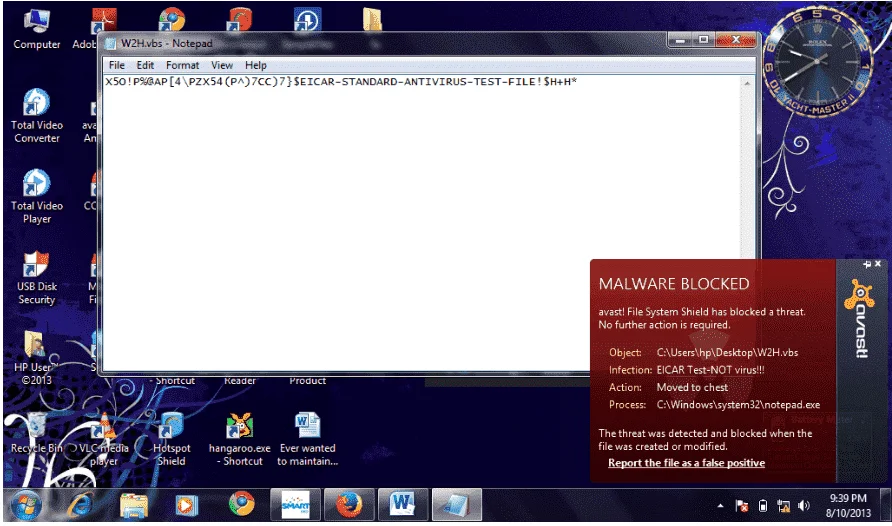Maximize the W2H.vbs Notepad window
The height and width of the screenshot is (526, 892).
click(704, 39)
